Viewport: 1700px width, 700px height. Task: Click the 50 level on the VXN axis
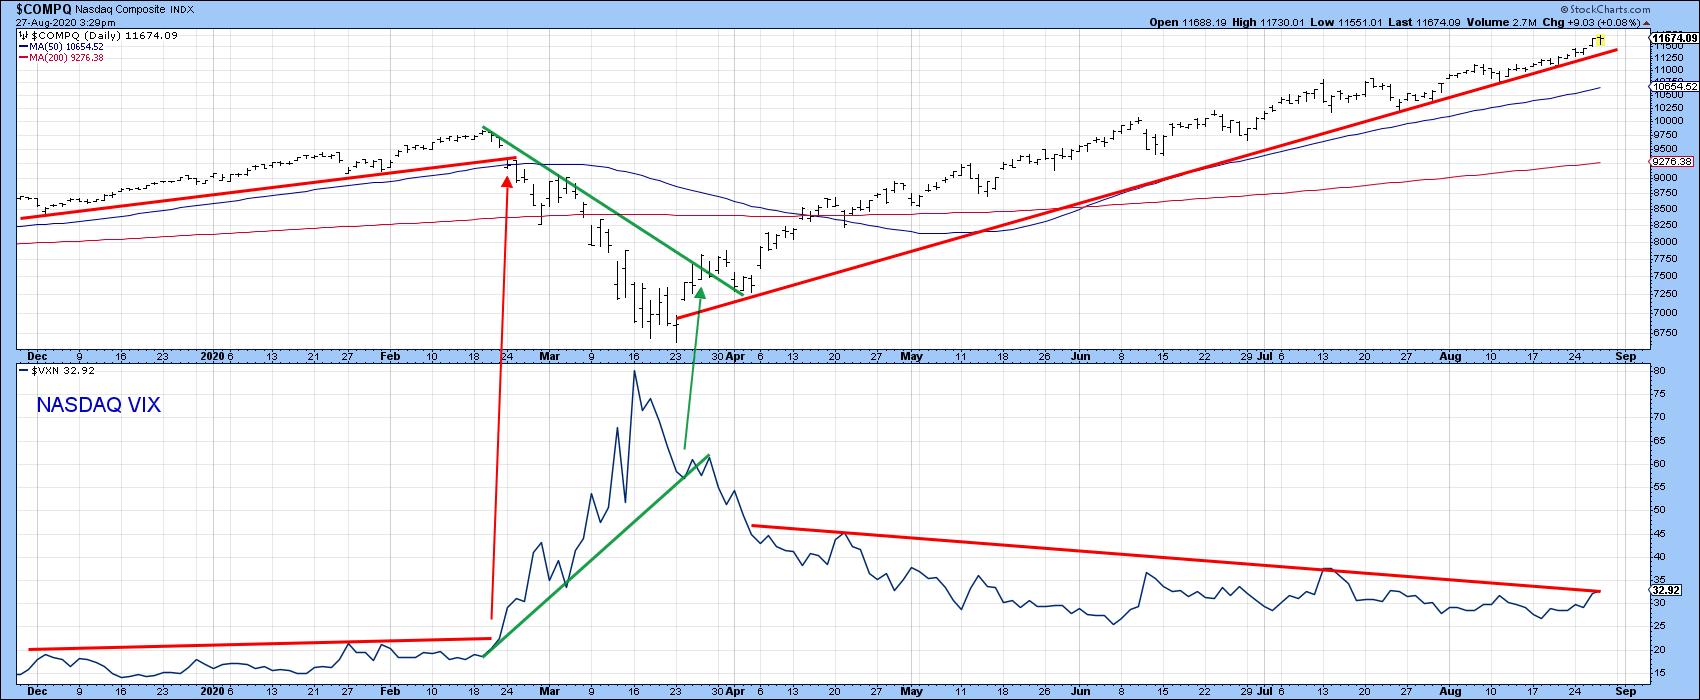1659,510
